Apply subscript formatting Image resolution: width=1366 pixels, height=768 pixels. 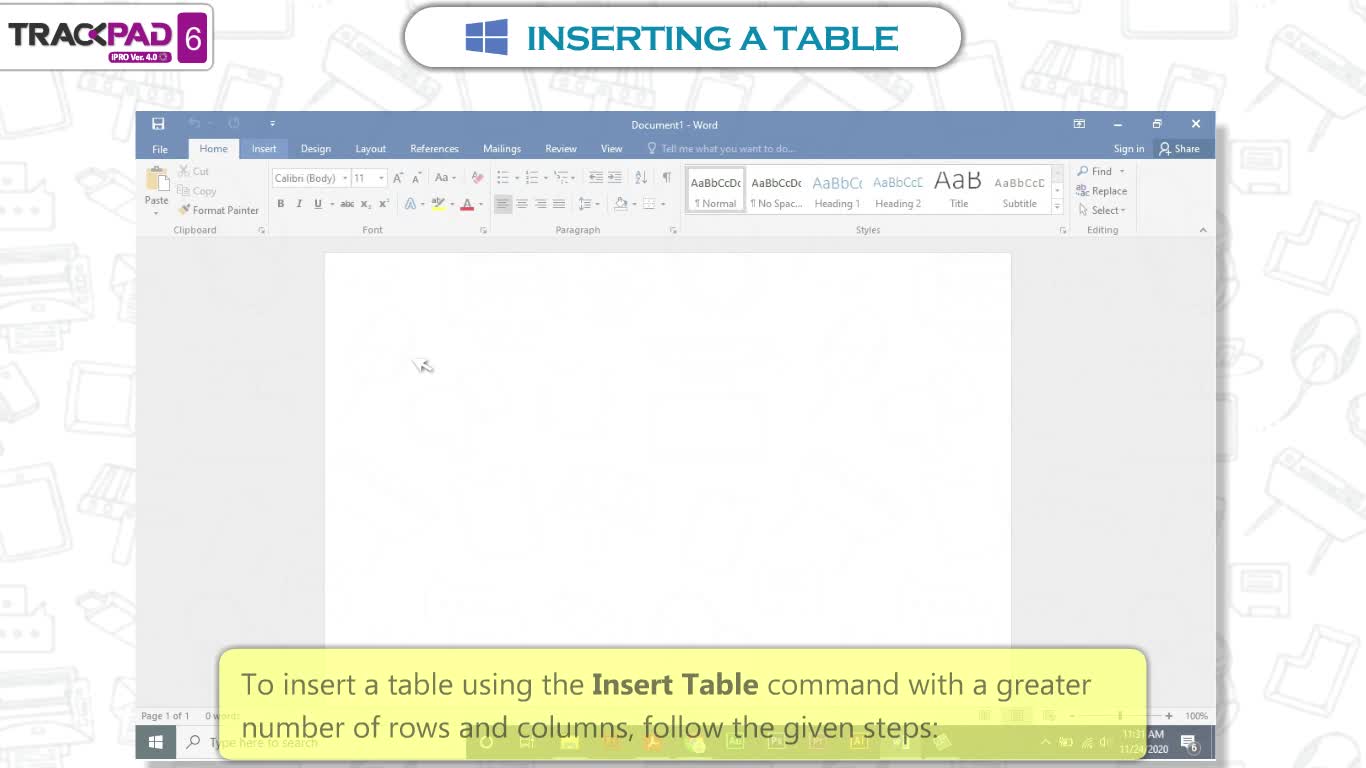[366, 204]
